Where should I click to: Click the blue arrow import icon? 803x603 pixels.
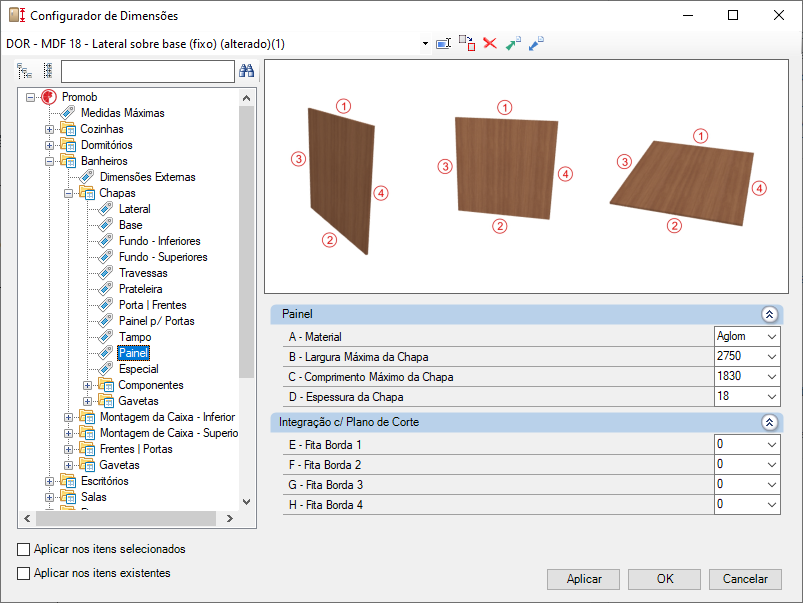point(536,44)
